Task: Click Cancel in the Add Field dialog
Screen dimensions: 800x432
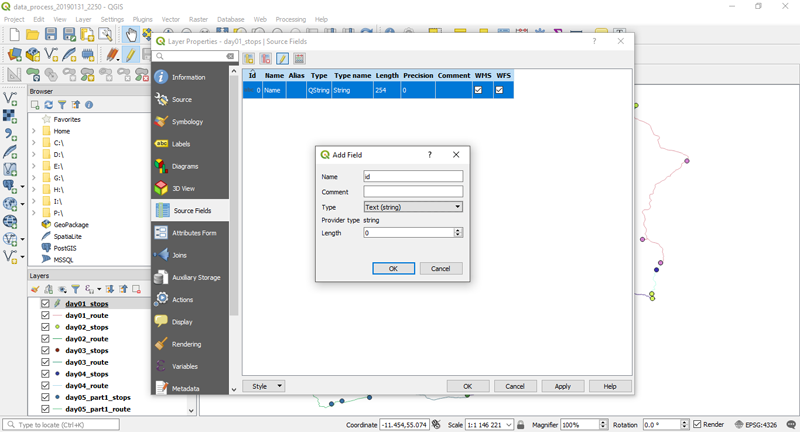Action: click(441, 268)
